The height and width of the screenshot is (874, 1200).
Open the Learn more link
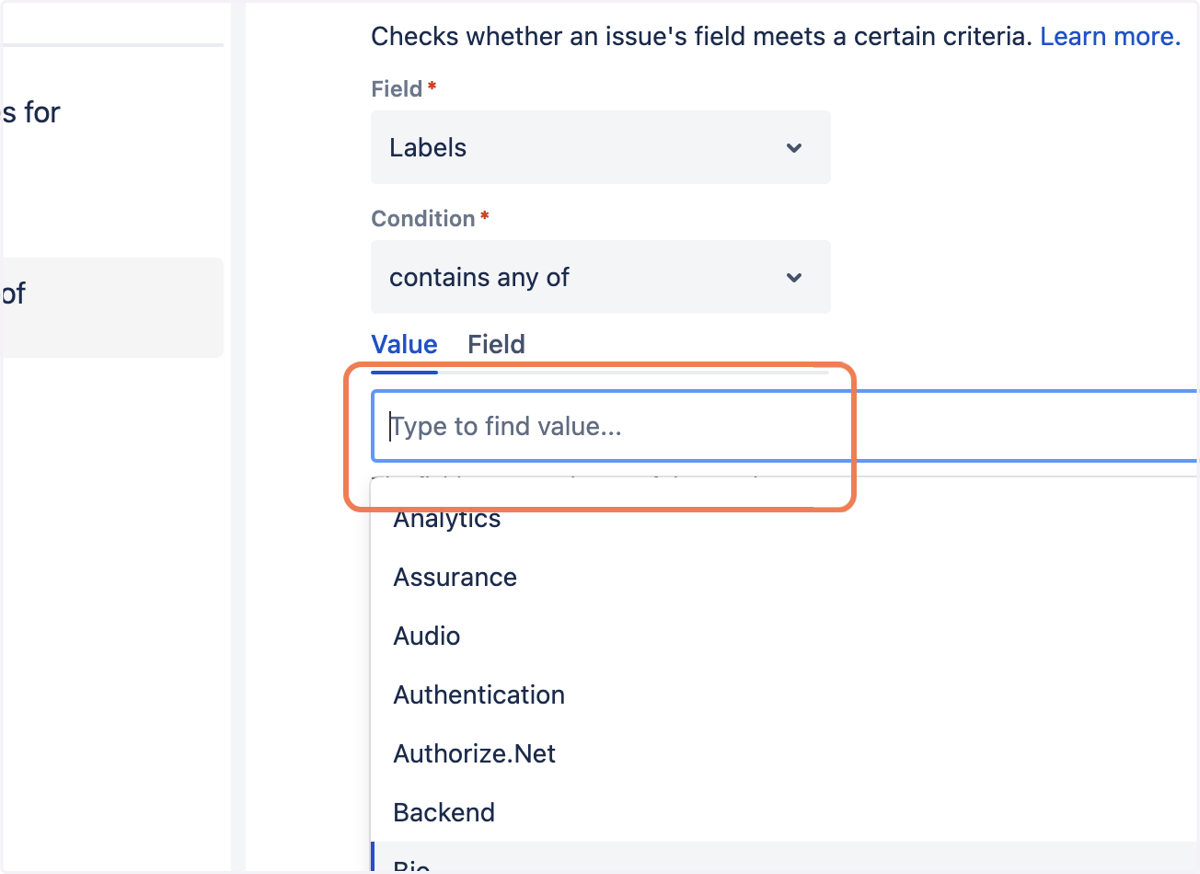[1110, 37]
